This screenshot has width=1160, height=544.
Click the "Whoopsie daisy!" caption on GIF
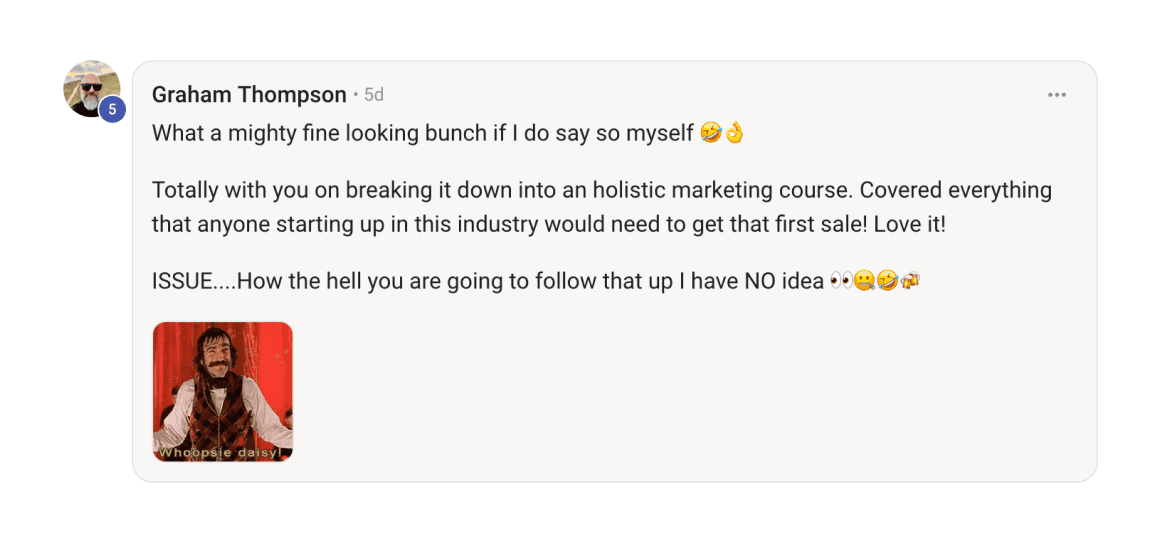pyautogui.click(x=222, y=453)
